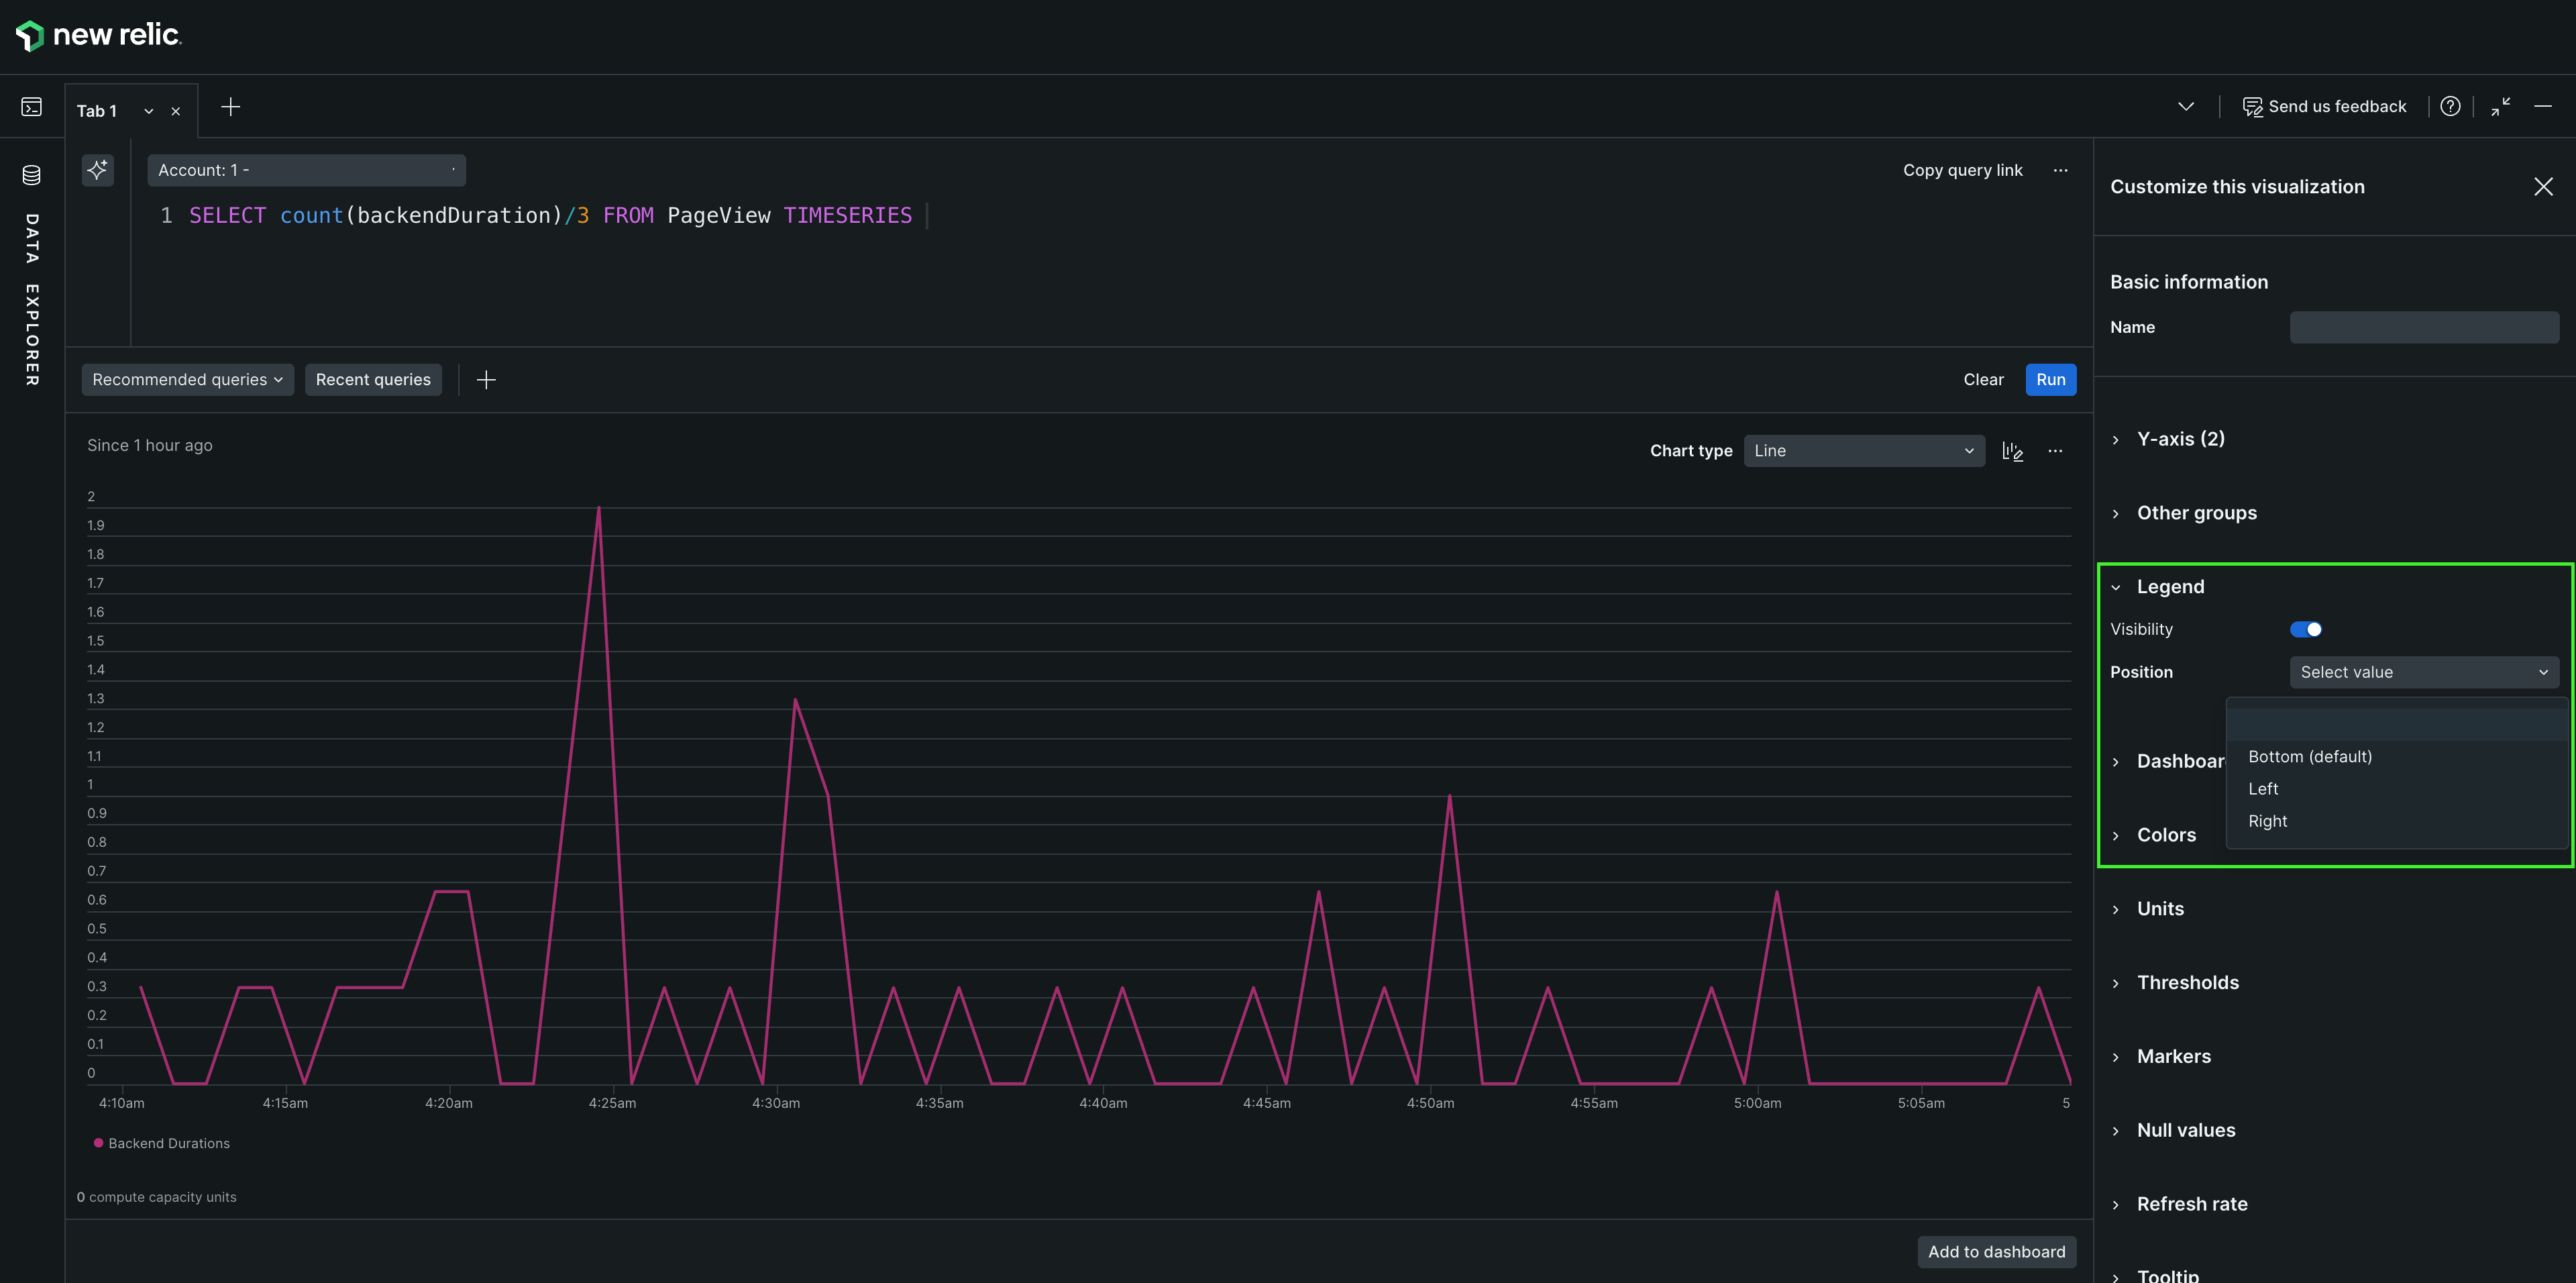2576x1283 pixels.
Task: Open the Data Explorer database icon
Action: click(32, 176)
